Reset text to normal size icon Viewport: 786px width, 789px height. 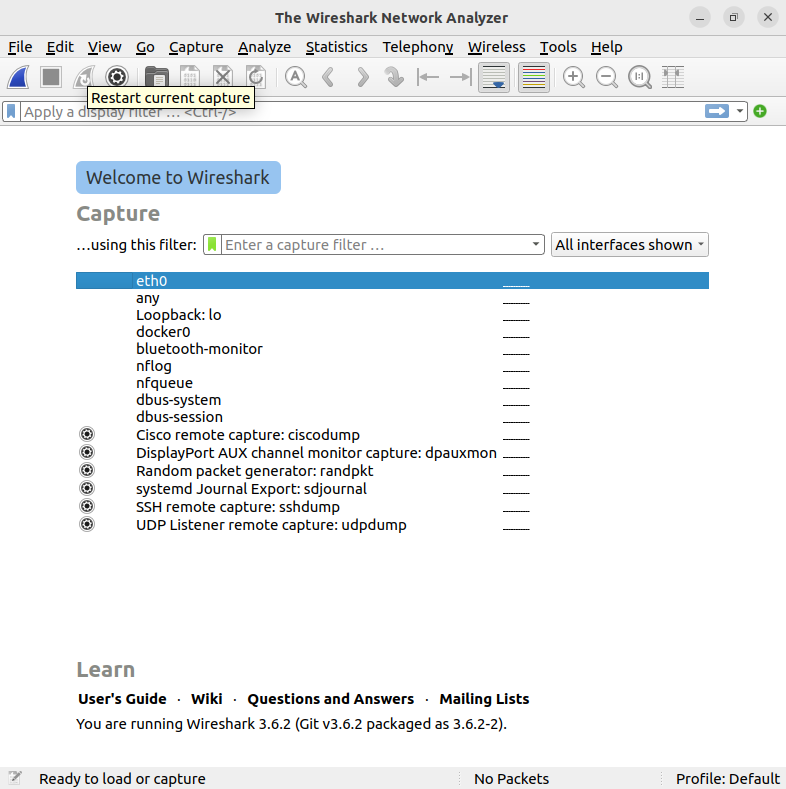(640, 77)
